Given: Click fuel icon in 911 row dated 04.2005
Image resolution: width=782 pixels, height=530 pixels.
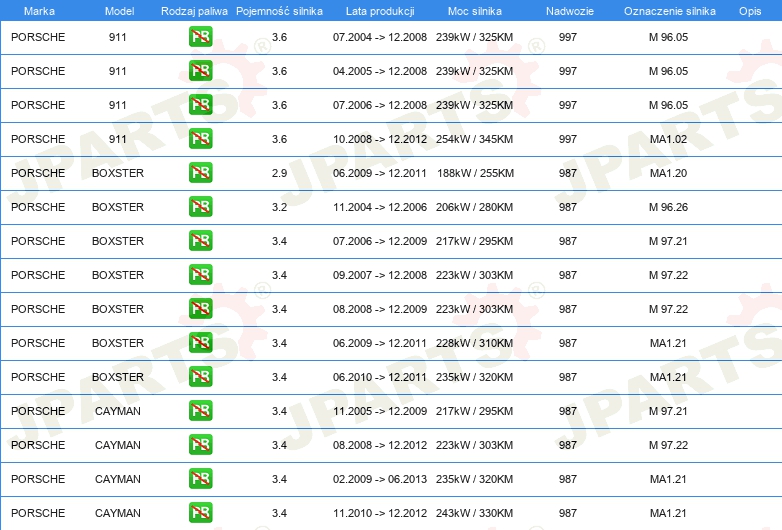Looking at the screenshot, I should pyautogui.click(x=200, y=71).
